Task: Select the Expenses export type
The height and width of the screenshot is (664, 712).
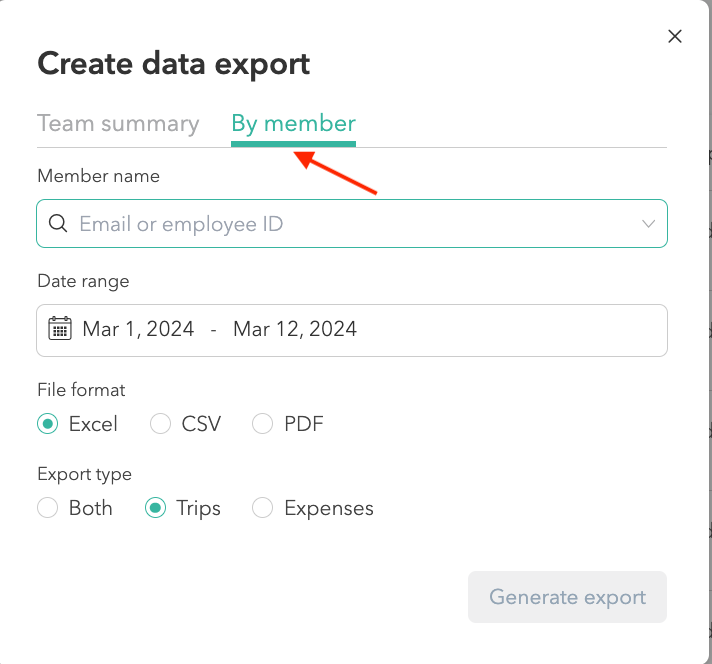Action: (263, 508)
